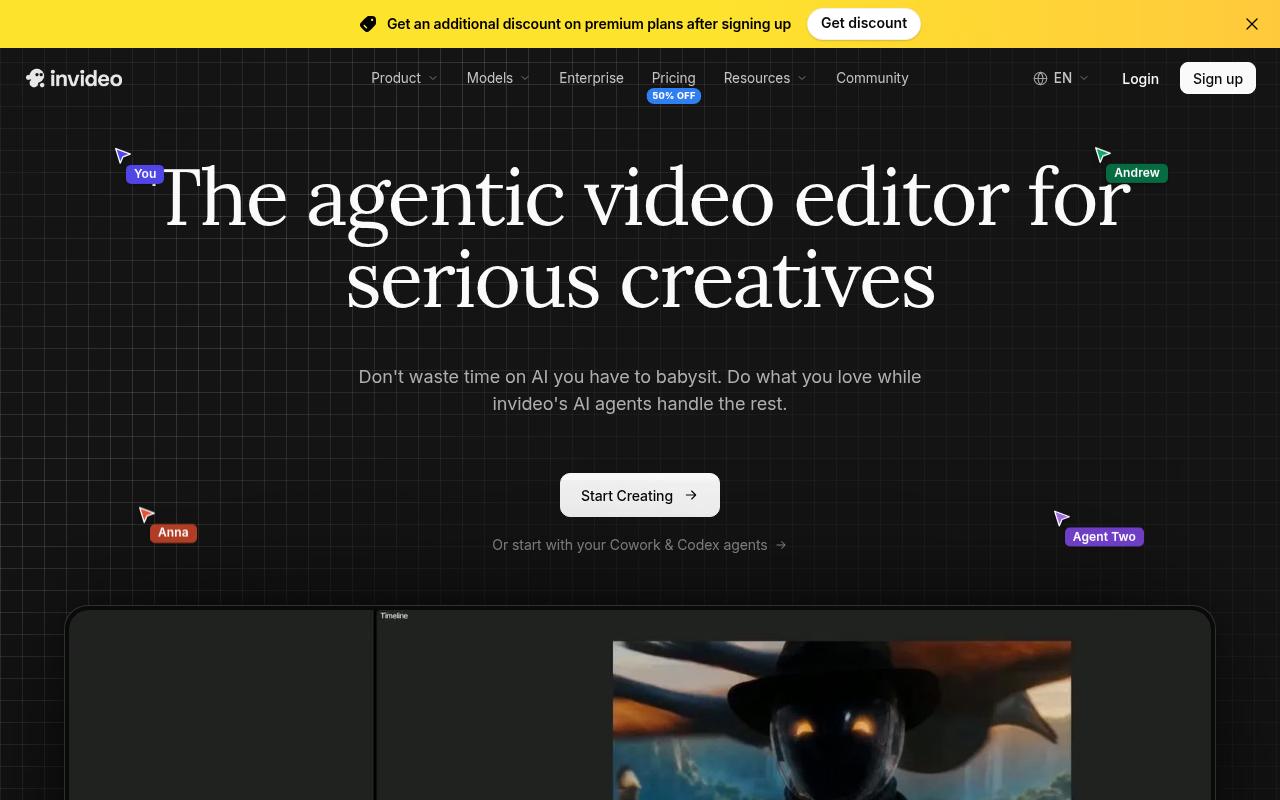Click the Product chevron arrow

[433, 78]
